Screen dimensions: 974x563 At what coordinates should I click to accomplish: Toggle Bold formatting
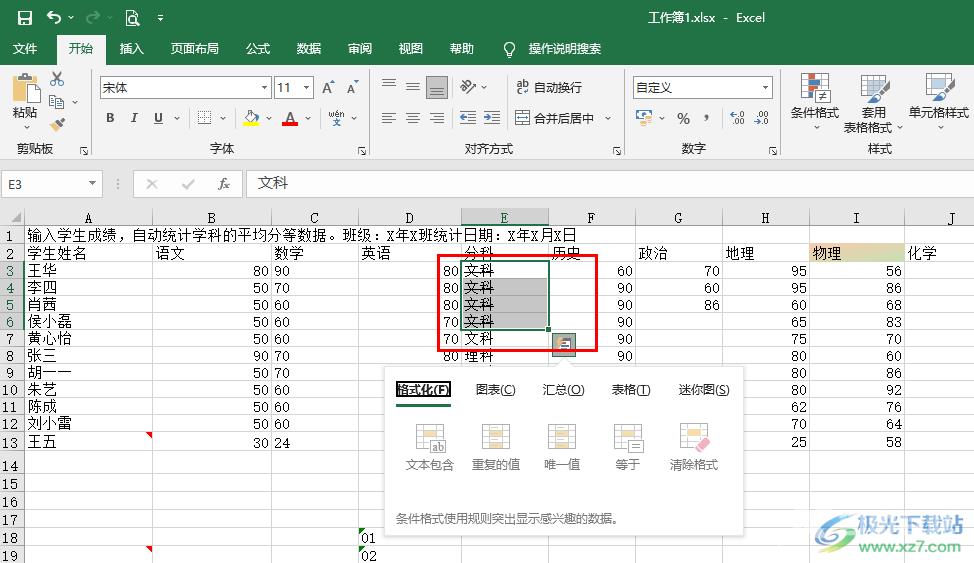tap(110, 117)
